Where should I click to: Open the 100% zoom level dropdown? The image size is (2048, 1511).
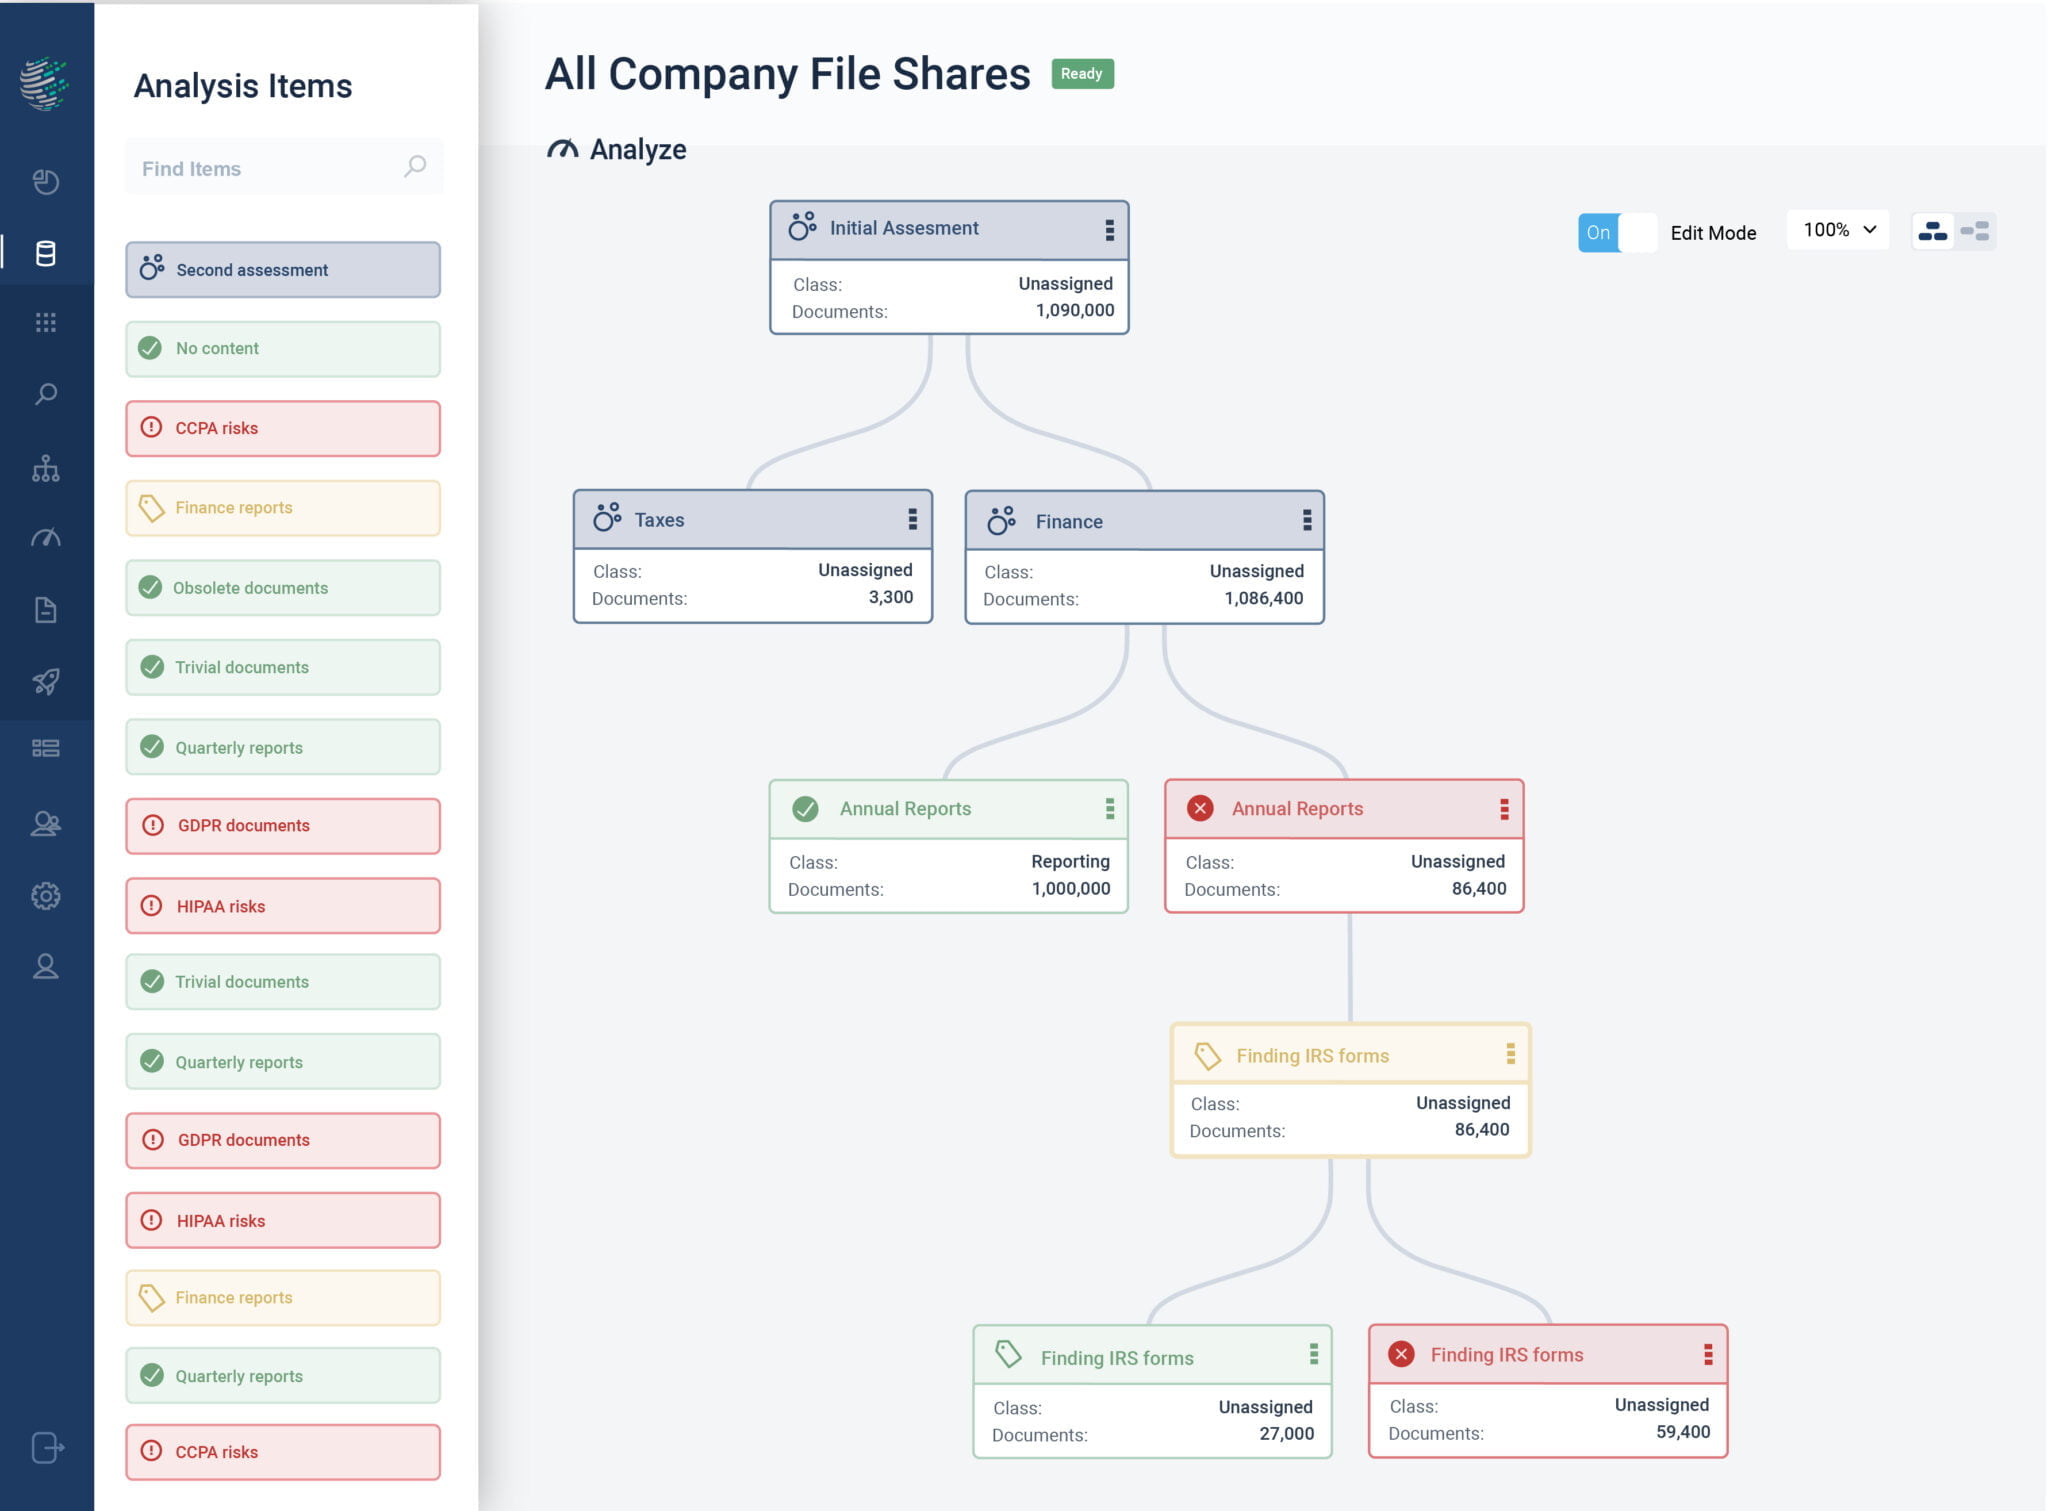[x=1837, y=230]
